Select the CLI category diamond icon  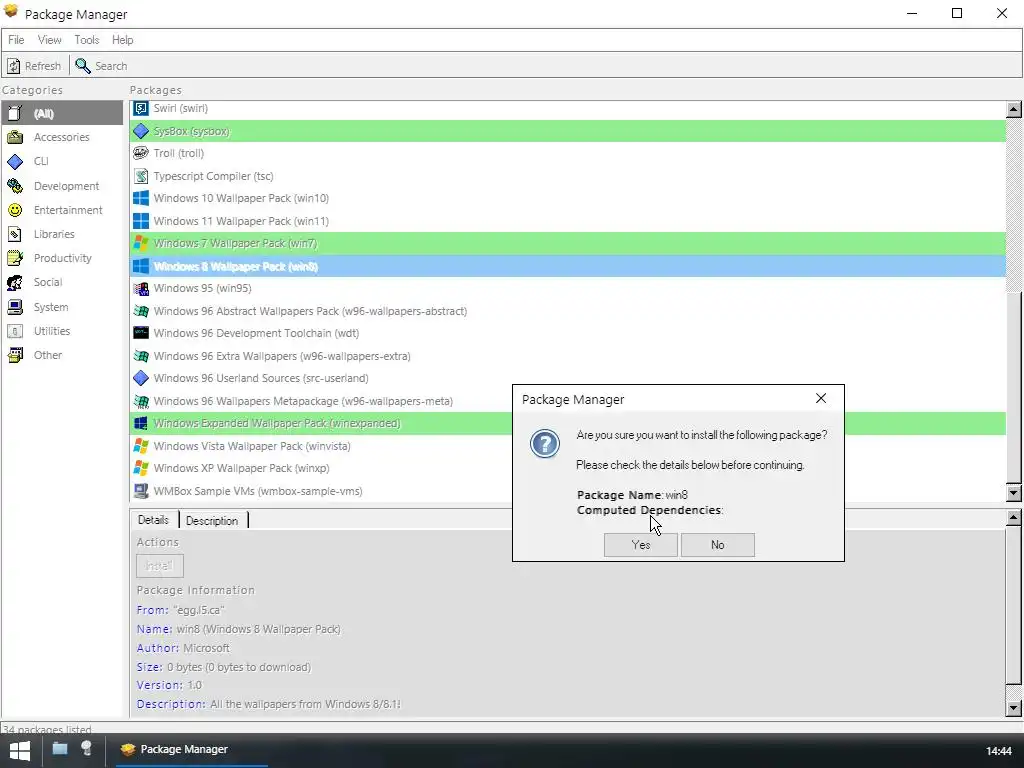pos(15,161)
